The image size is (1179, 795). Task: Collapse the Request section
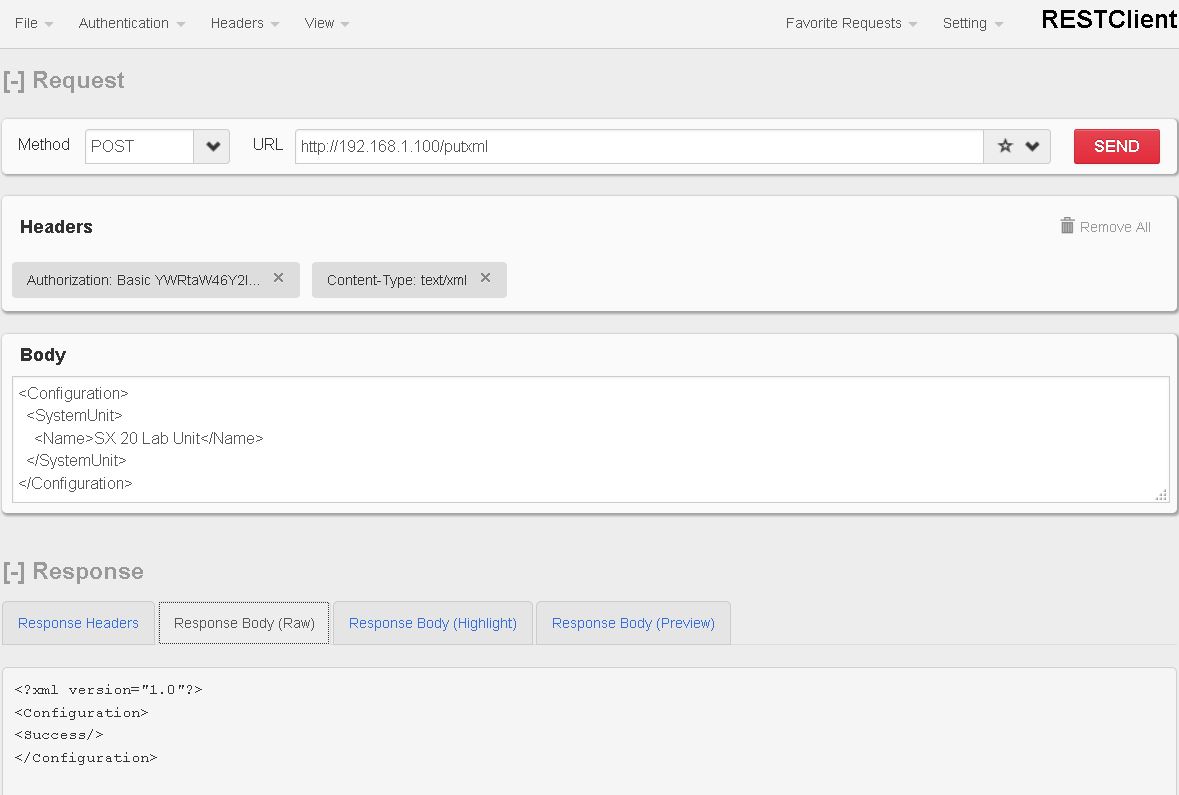pos(14,81)
